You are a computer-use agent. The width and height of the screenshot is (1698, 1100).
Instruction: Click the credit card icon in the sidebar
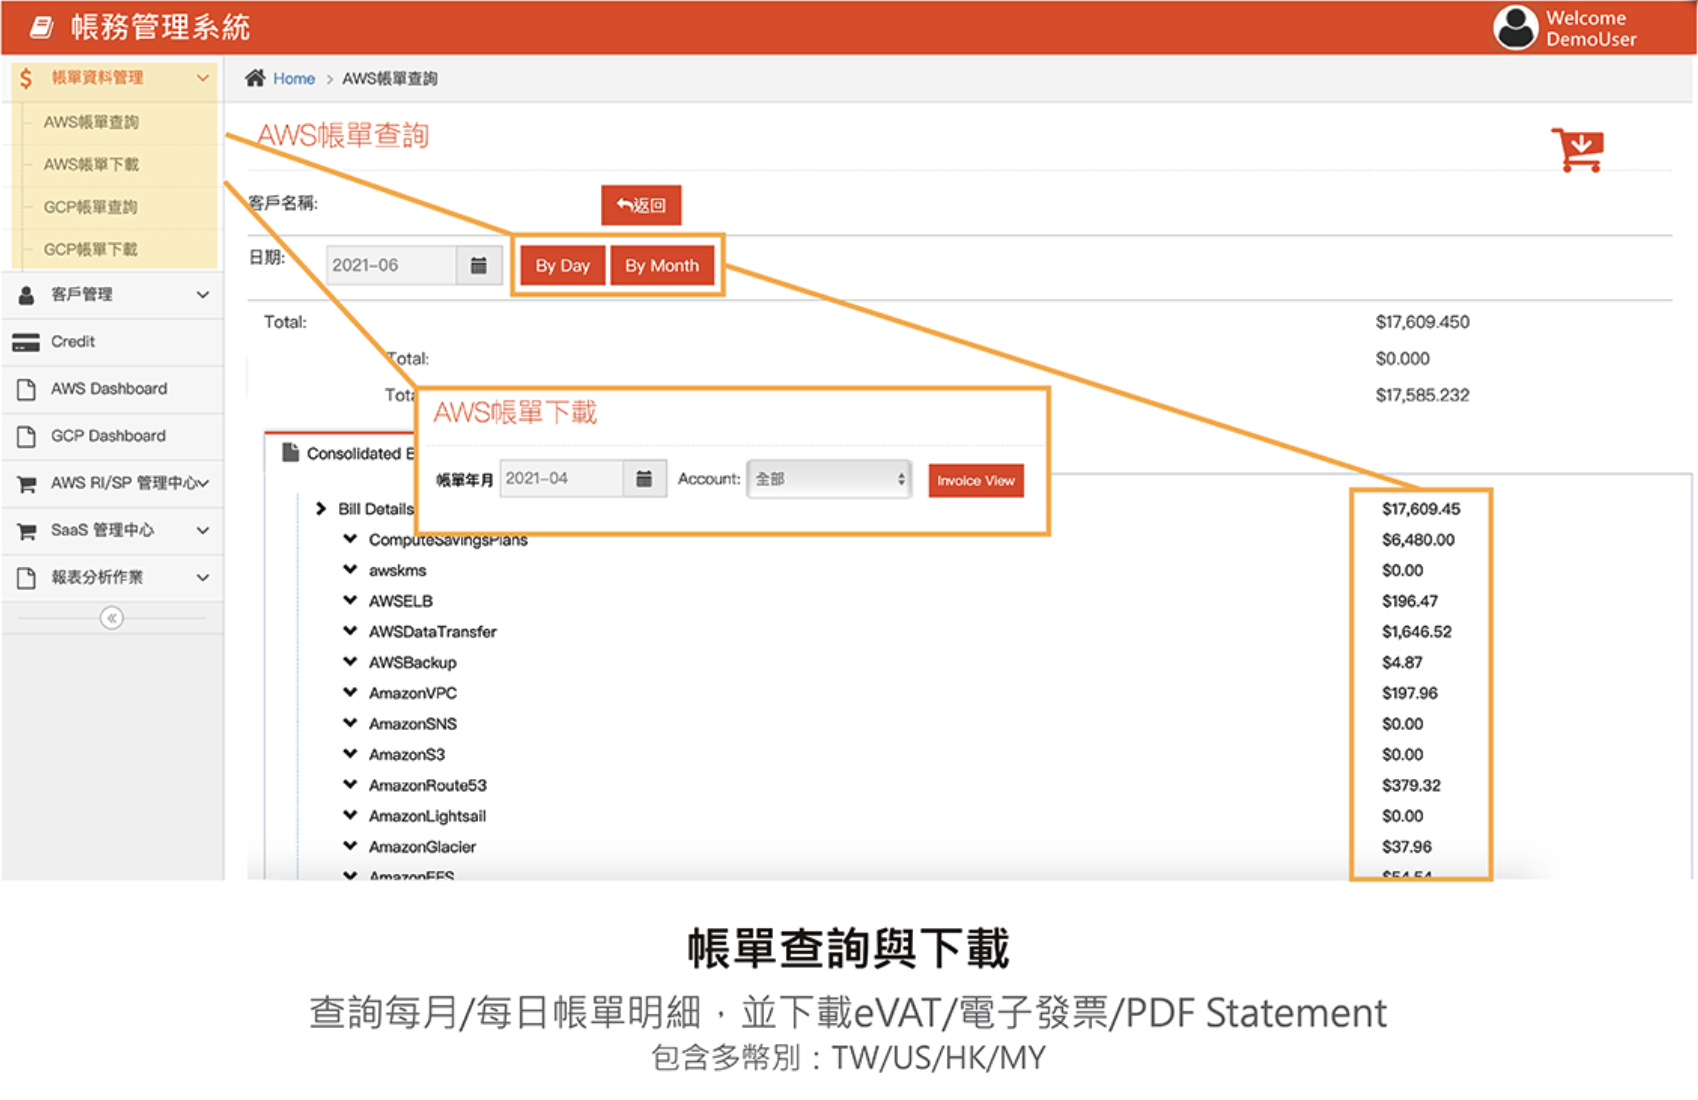pos(26,342)
